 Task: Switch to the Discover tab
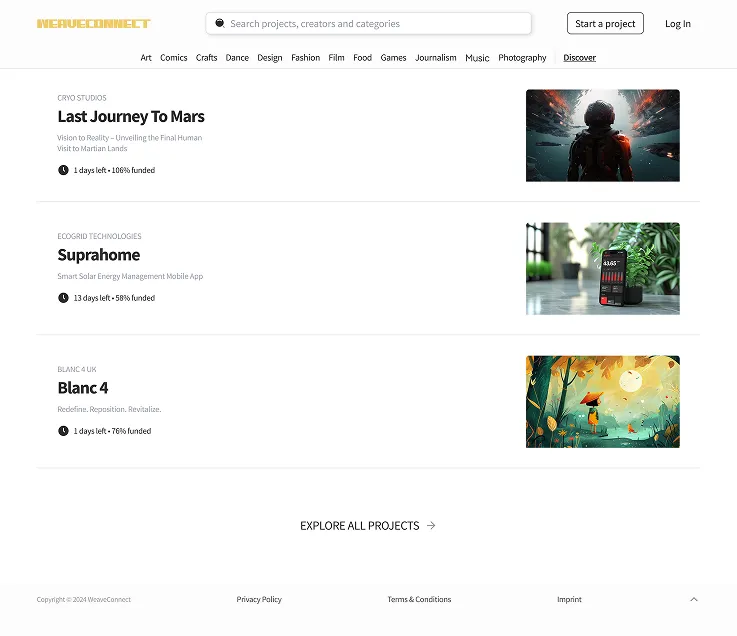[579, 58]
